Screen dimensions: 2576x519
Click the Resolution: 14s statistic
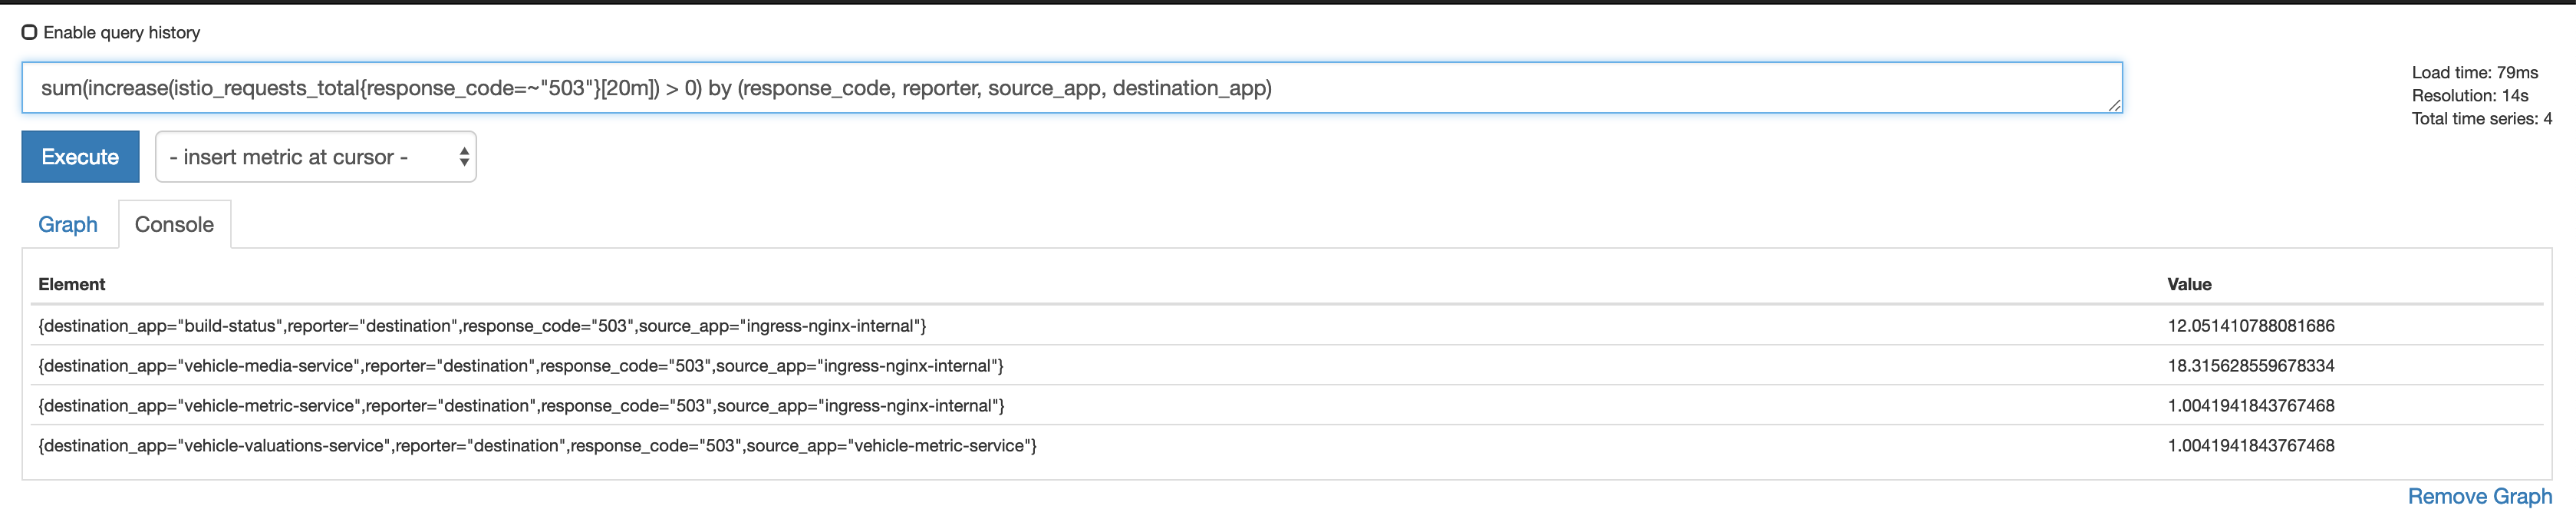point(2469,95)
